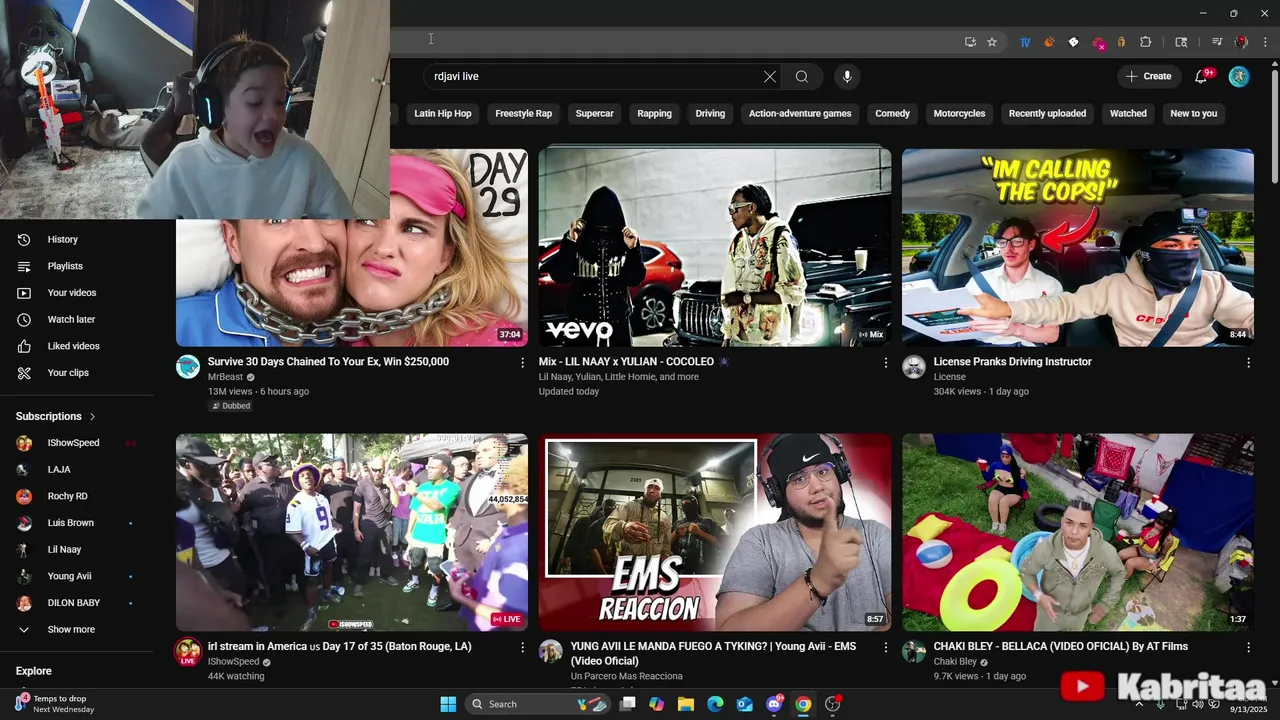
Task: Click the install app icon in address bar
Action: pos(970,42)
